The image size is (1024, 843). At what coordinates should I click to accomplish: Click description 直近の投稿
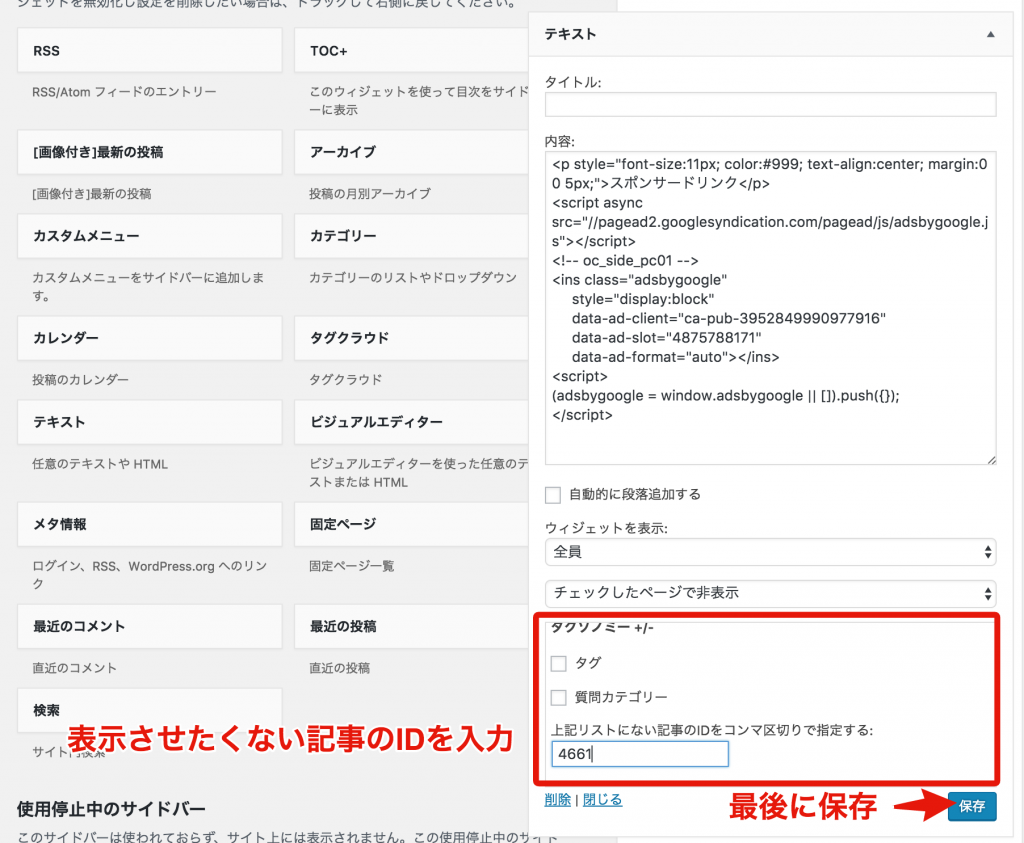coord(340,668)
